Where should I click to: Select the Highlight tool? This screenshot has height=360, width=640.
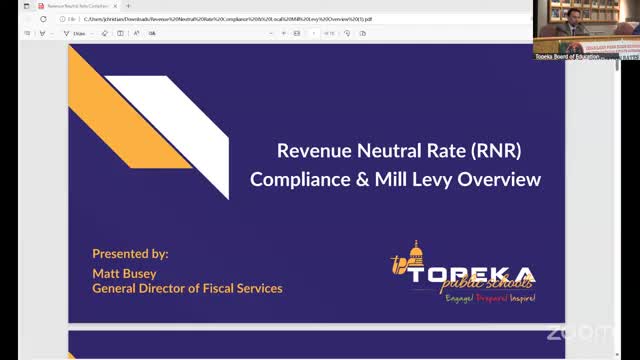click(42, 33)
